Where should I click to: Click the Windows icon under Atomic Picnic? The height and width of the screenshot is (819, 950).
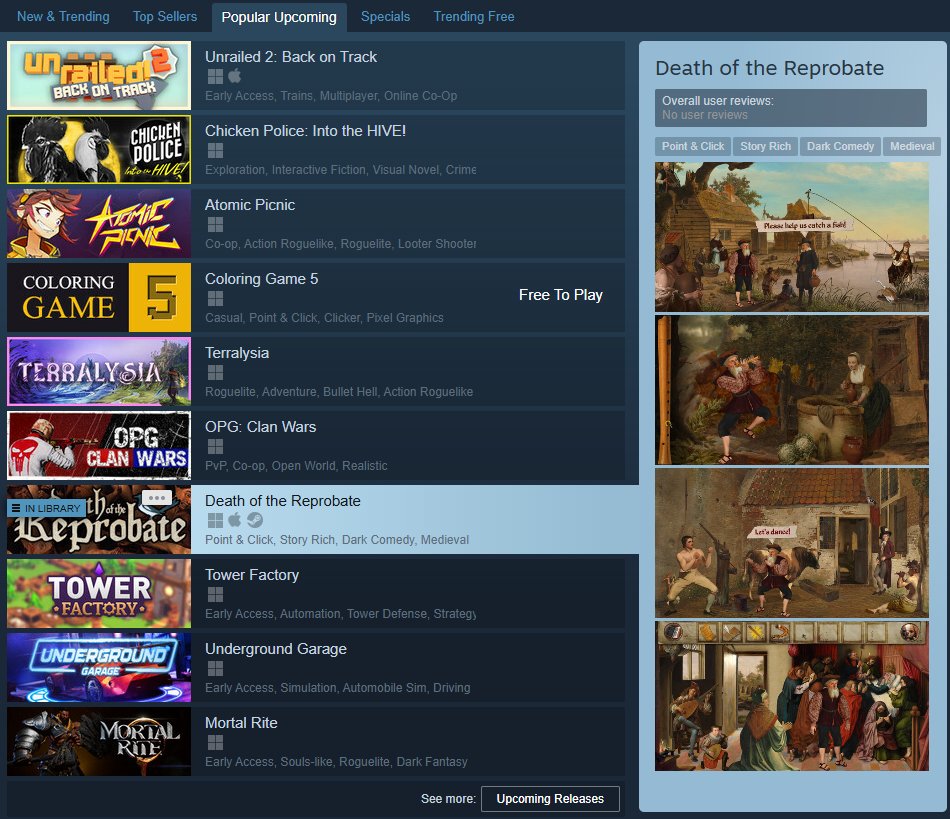215,224
